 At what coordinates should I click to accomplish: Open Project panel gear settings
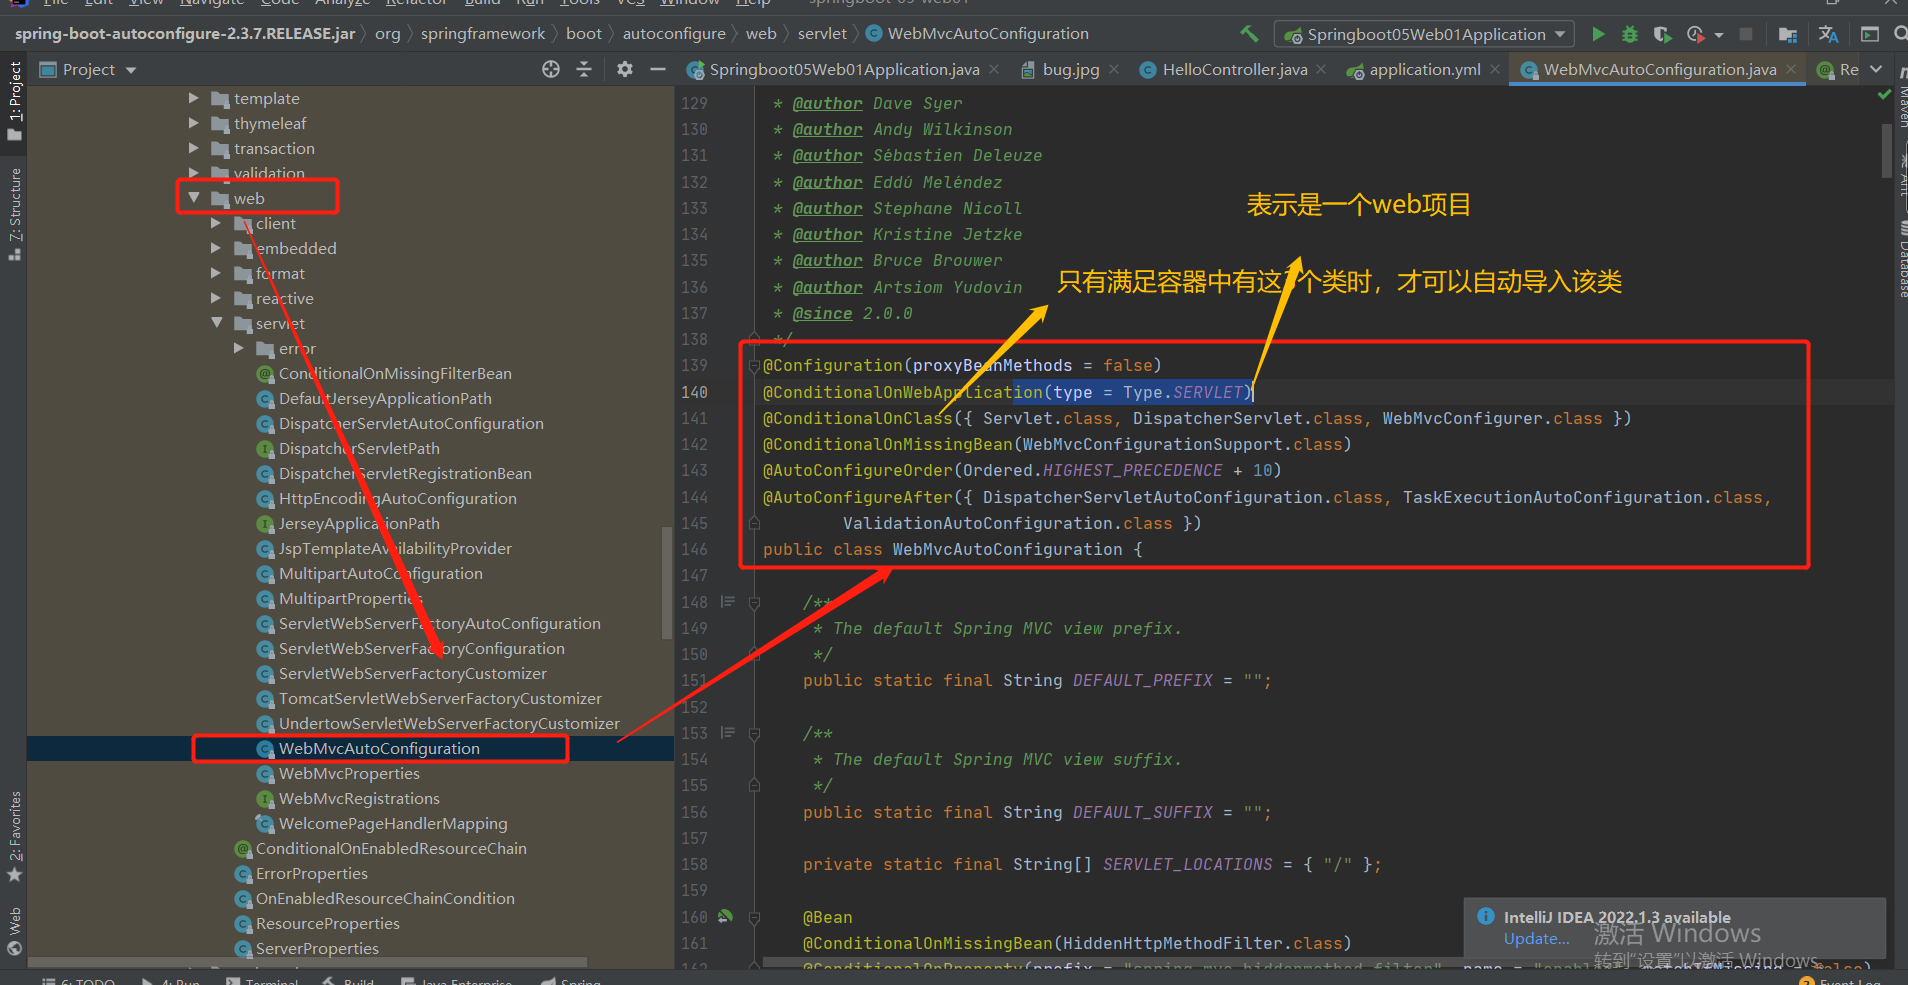click(625, 69)
